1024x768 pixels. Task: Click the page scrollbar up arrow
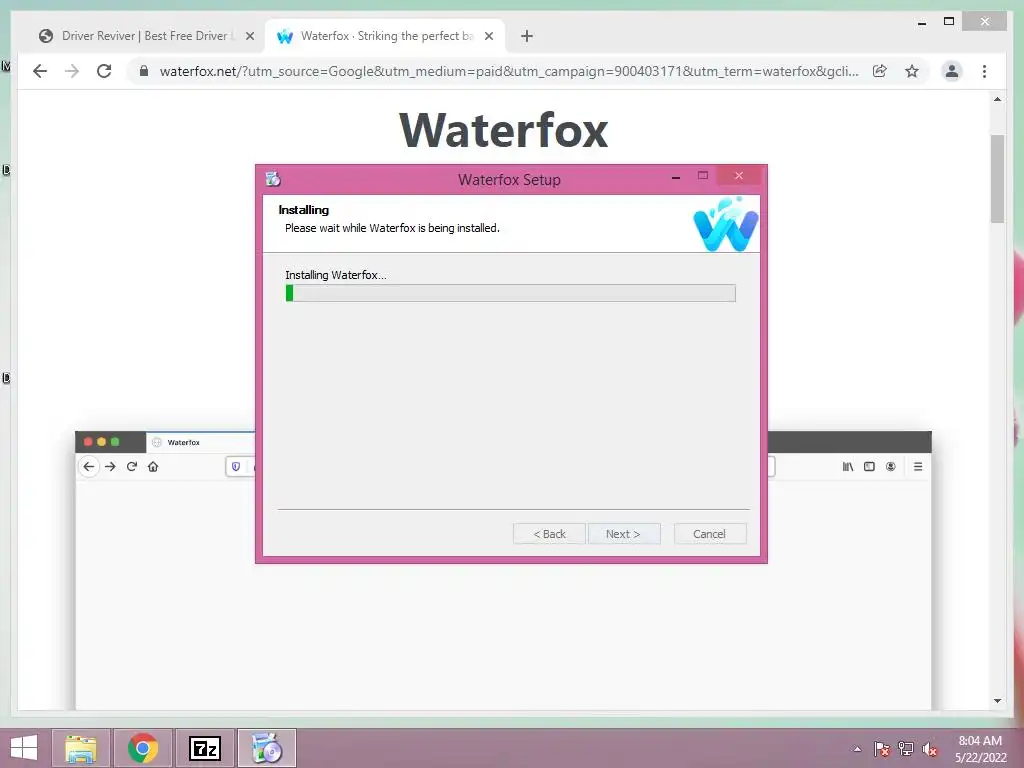tap(997, 99)
